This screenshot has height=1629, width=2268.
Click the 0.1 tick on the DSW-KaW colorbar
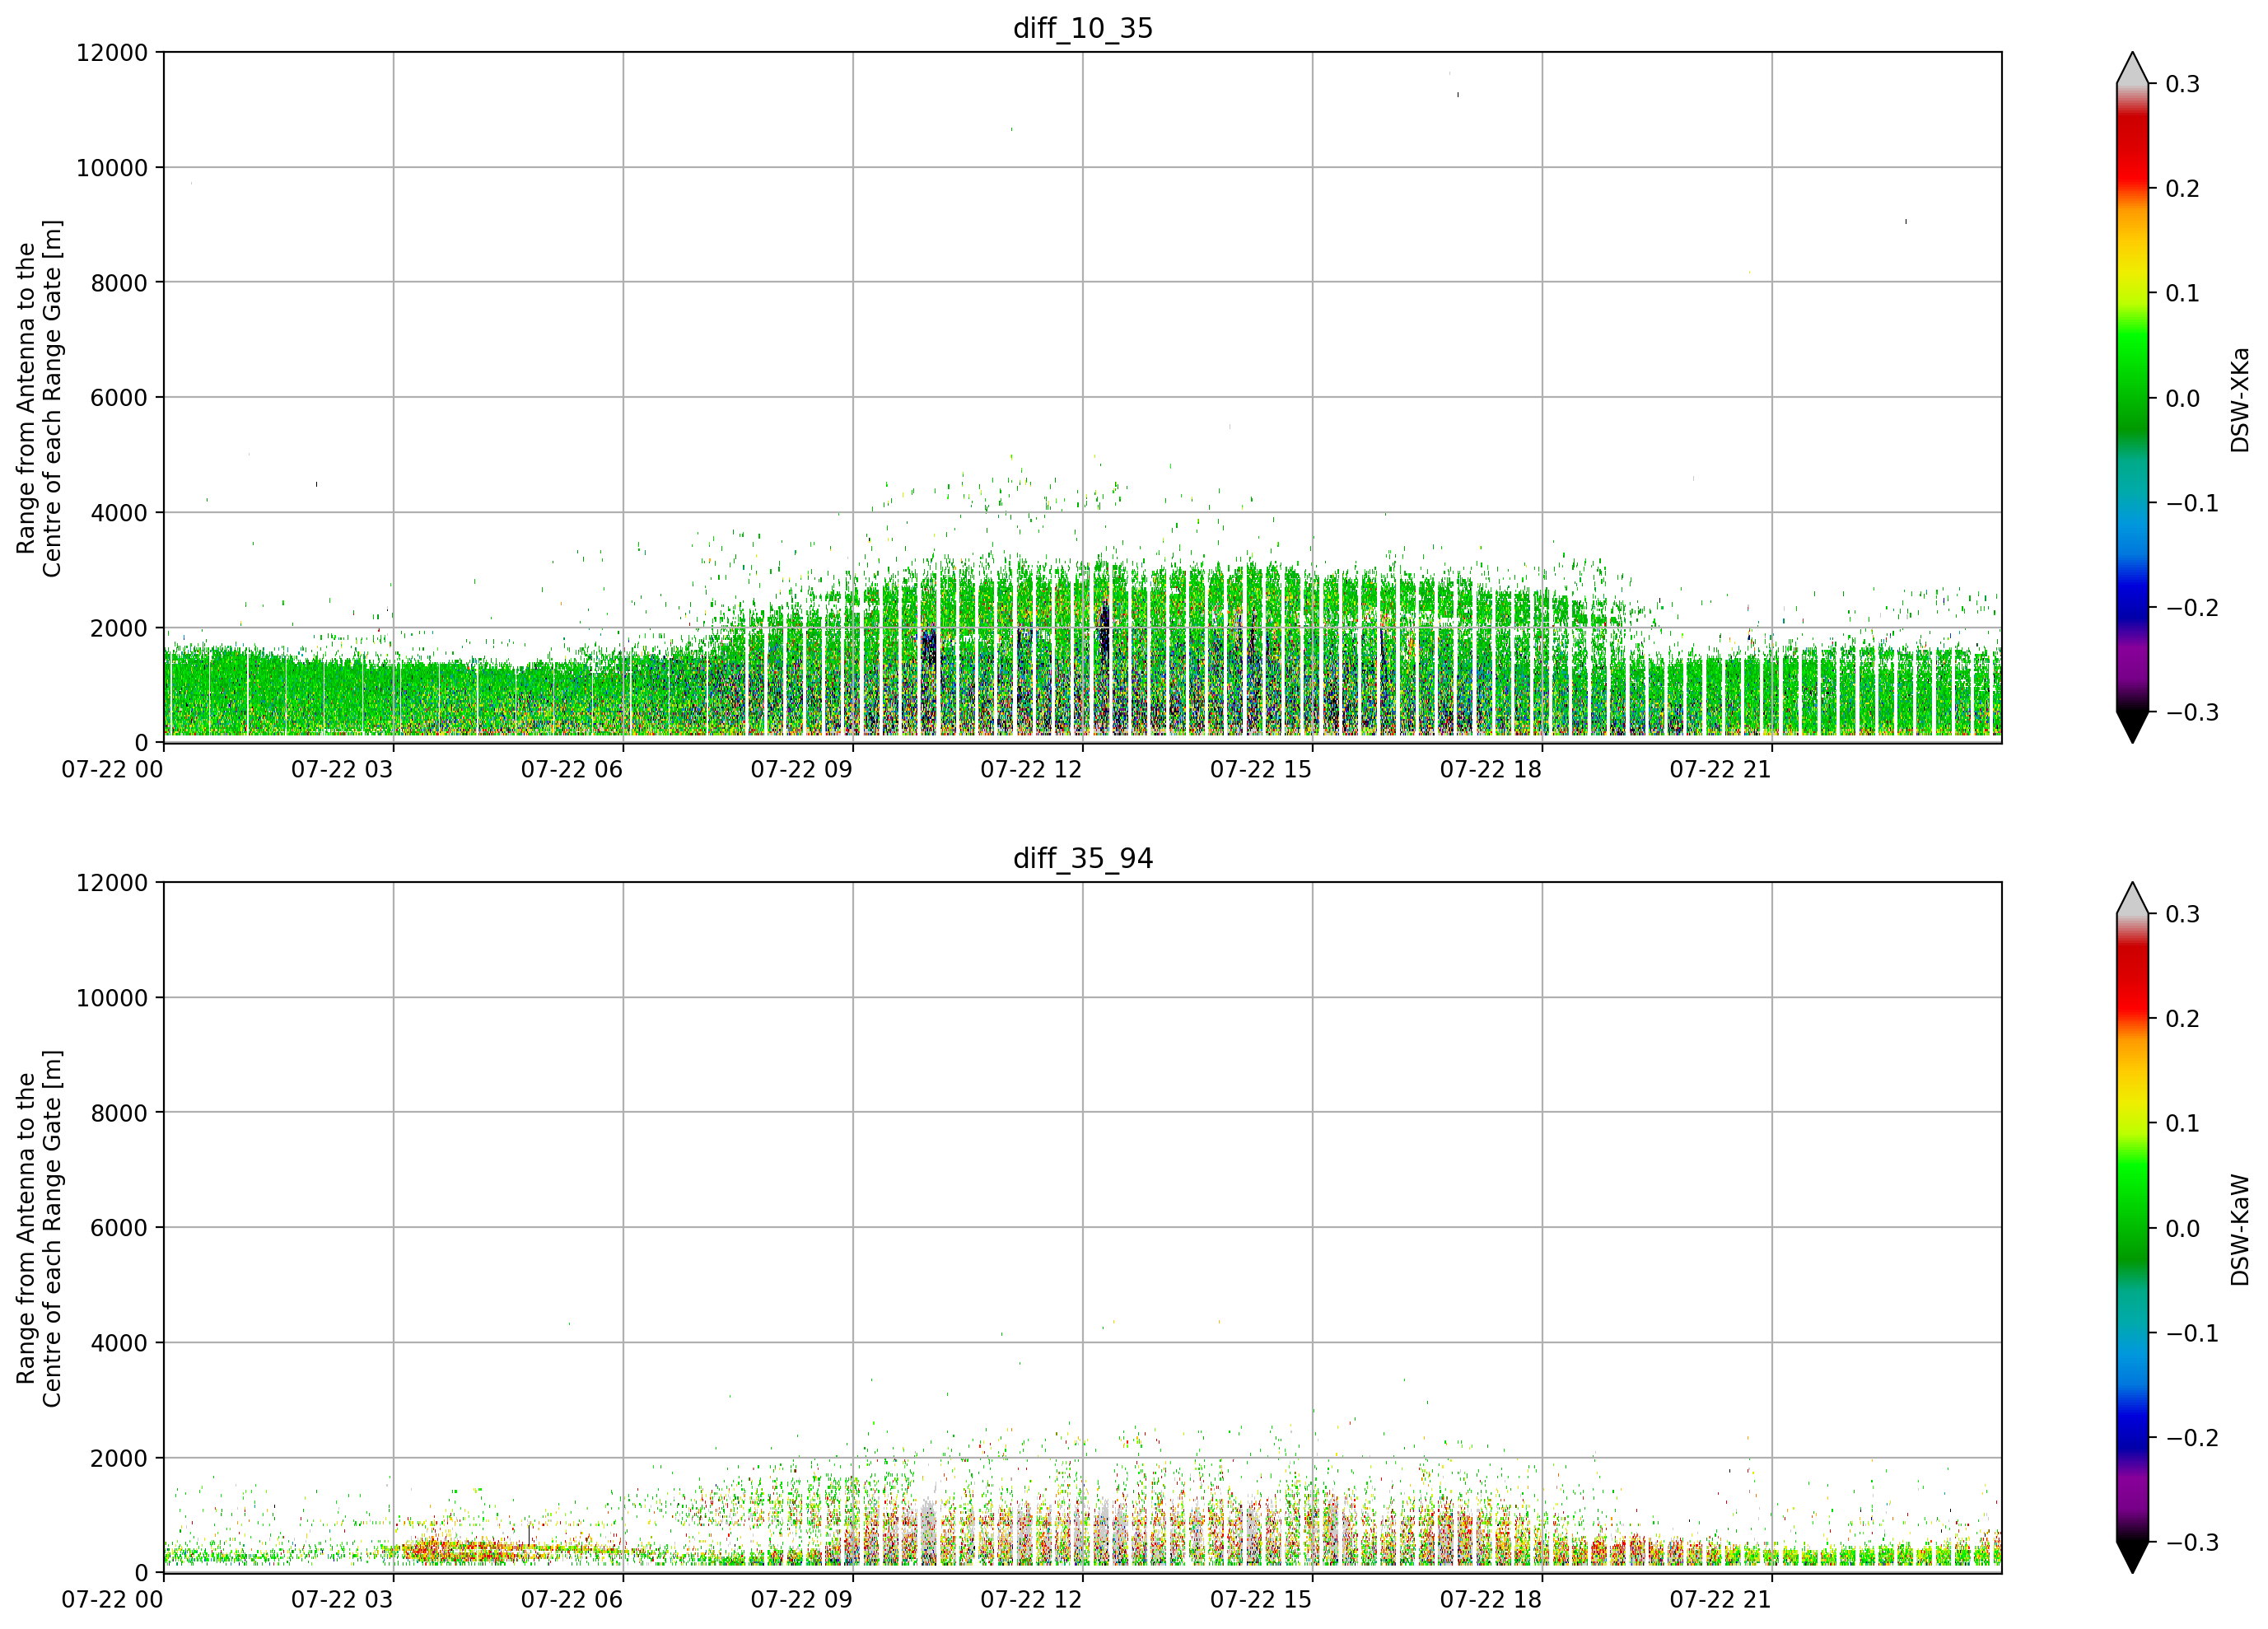click(2183, 1123)
